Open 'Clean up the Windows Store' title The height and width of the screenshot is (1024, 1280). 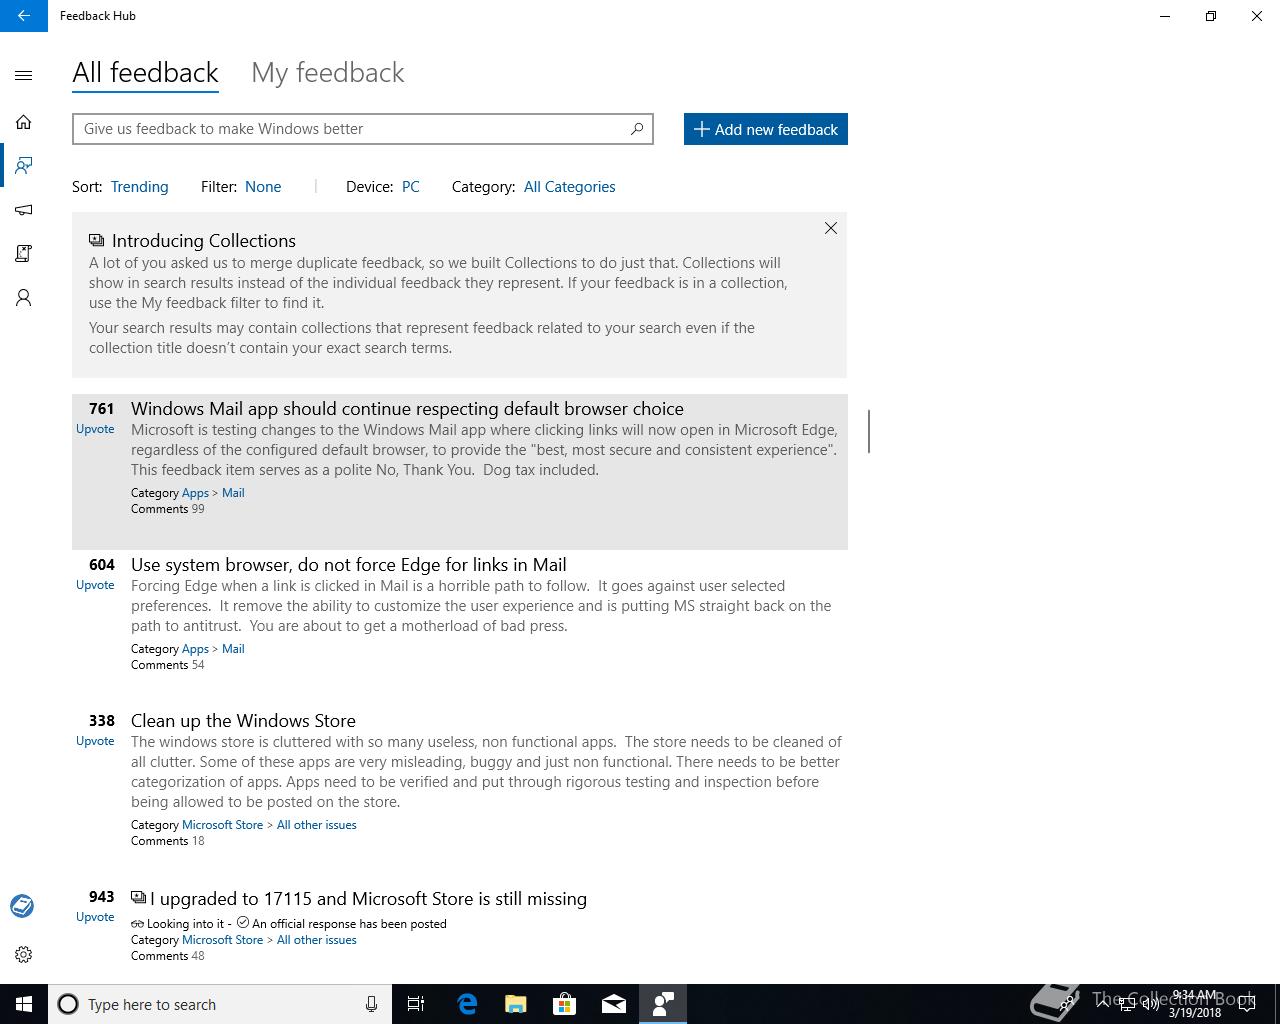coord(243,721)
